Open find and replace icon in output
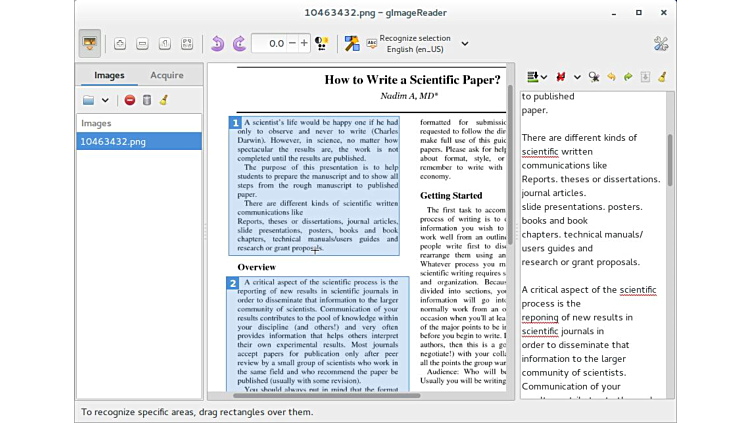752x423 pixels. tap(594, 77)
